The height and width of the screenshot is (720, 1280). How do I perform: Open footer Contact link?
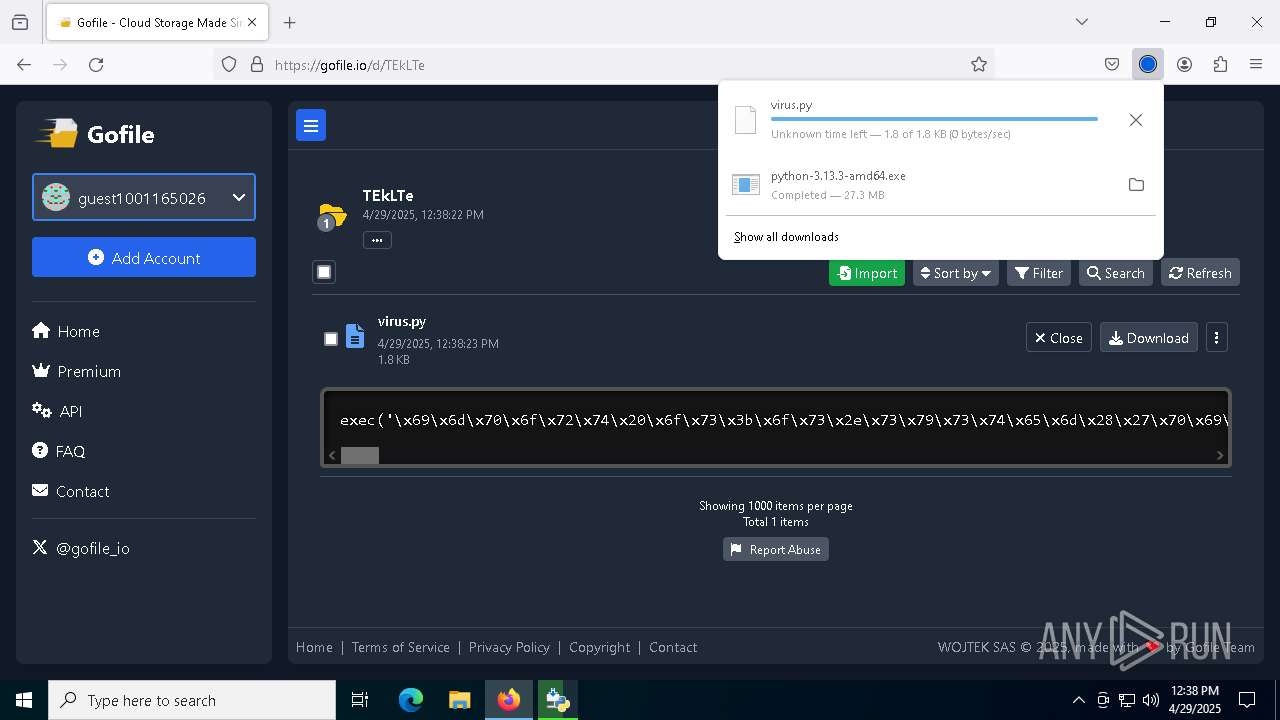pos(673,647)
